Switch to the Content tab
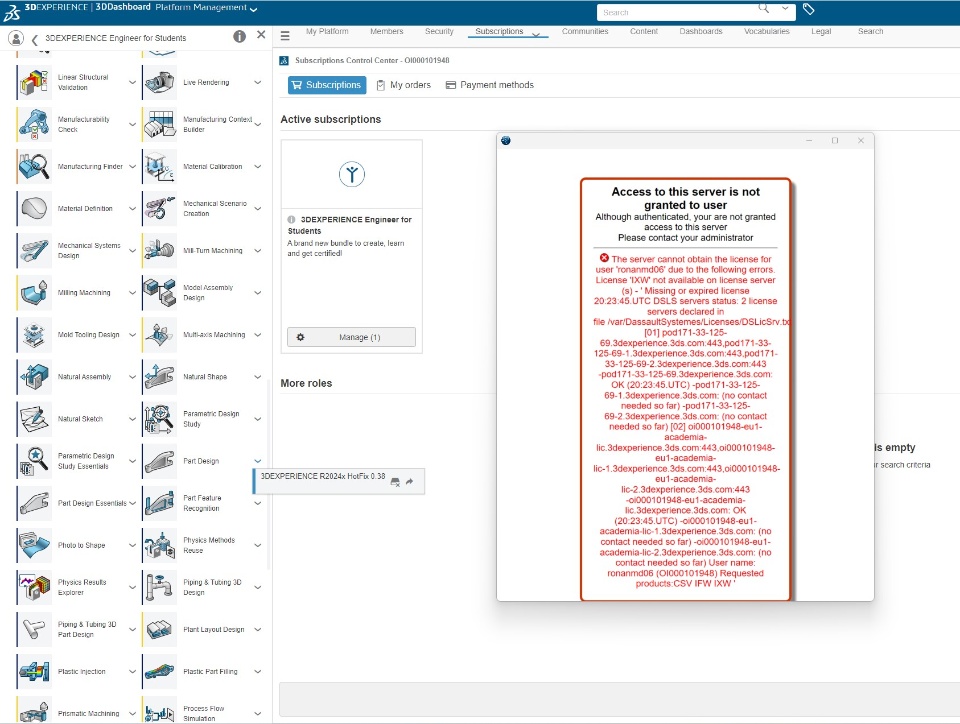960x724 pixels. tap(643, 31)
